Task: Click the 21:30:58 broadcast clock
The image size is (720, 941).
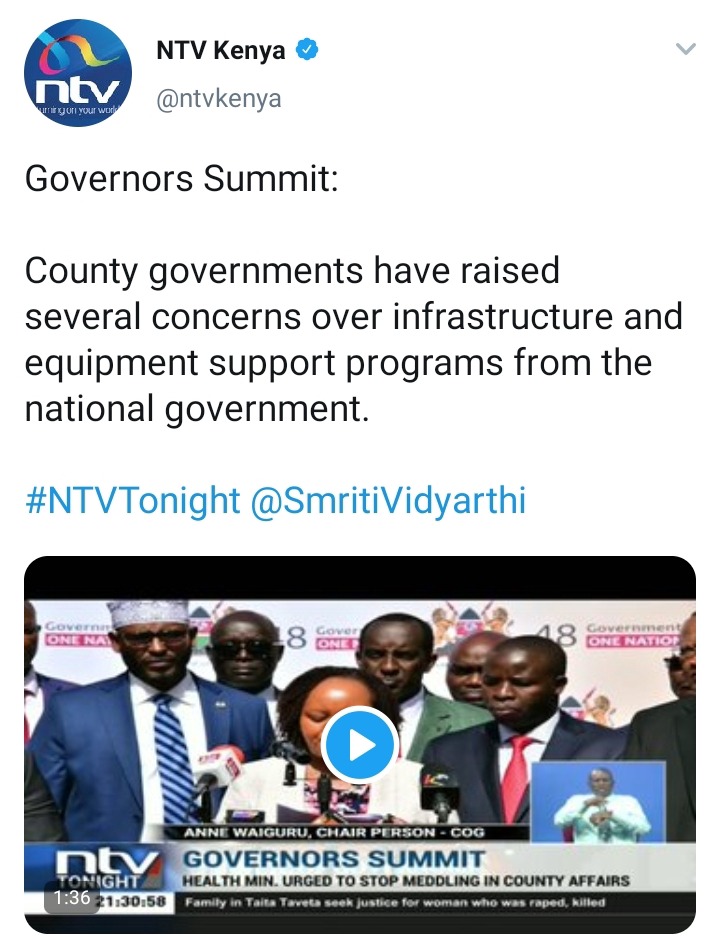Action: (x=135, y=902)
